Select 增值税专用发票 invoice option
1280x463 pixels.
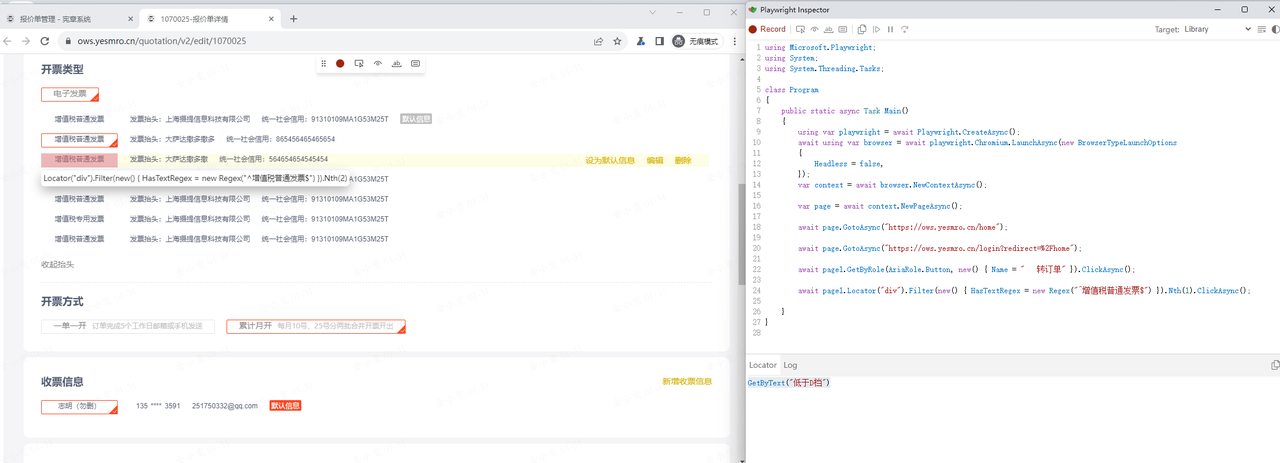tap(79, 218)
